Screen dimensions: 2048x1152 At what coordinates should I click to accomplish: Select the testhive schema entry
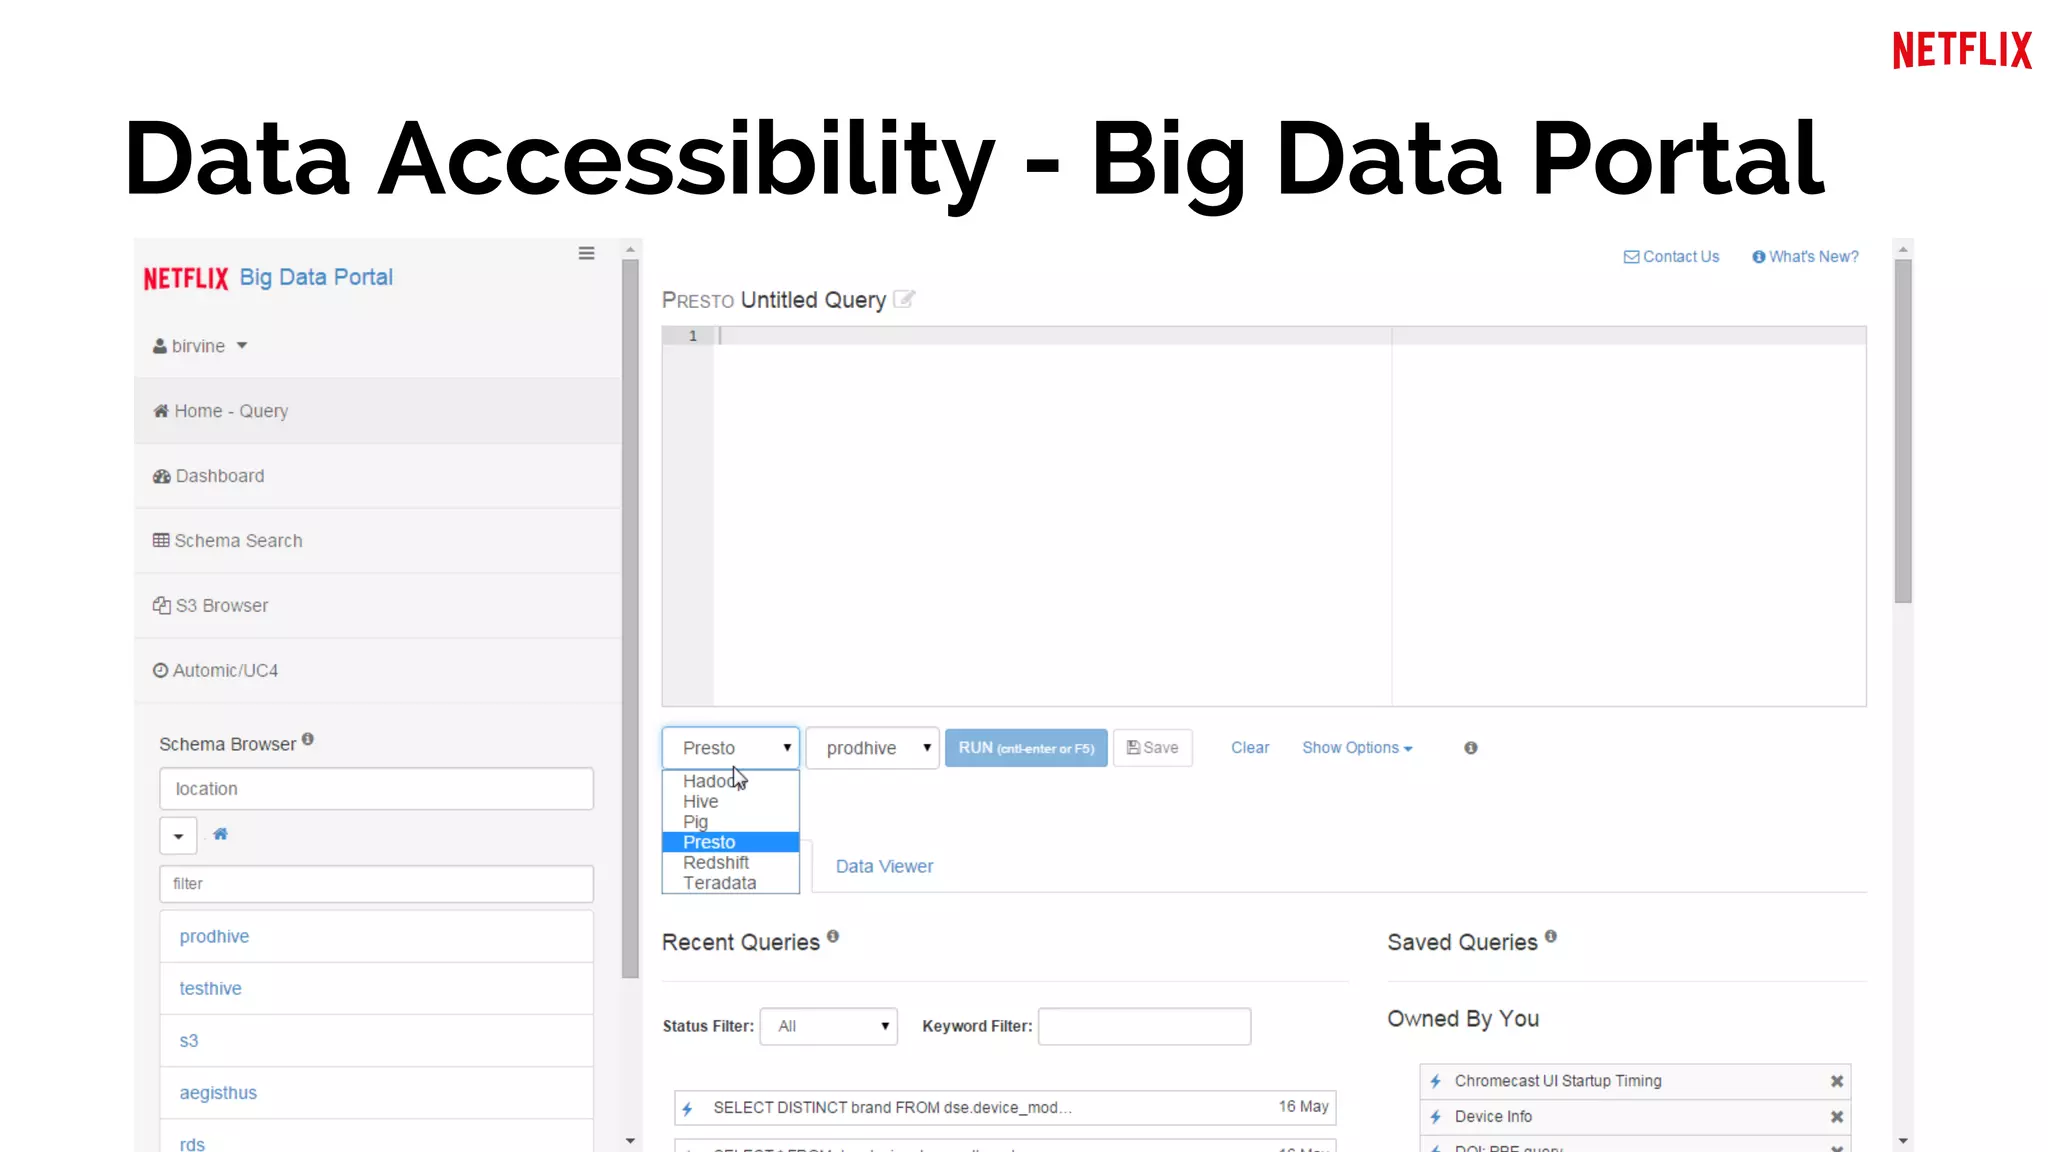click(x=376, y=989)
